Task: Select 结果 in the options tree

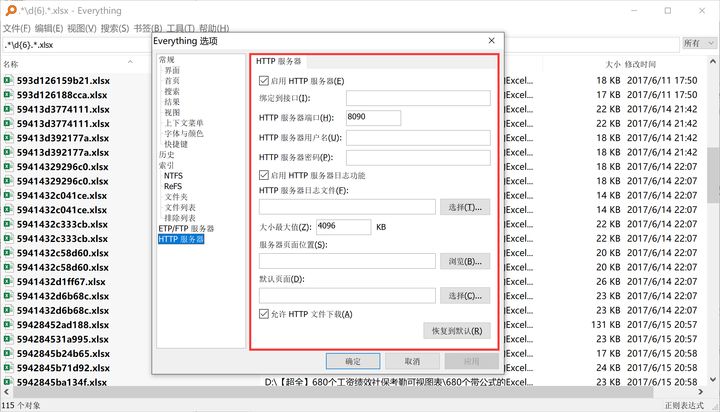Action: click(x=172, y=102)
